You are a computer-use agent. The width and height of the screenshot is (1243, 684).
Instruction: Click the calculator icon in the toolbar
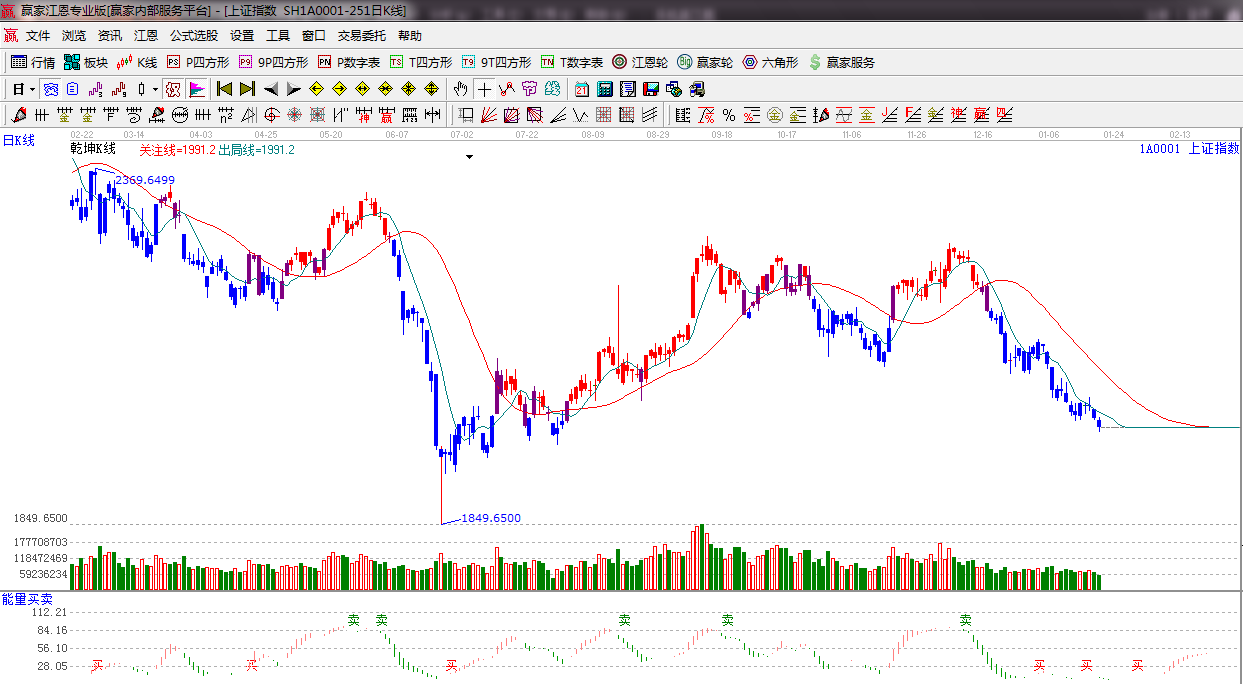[604, 89]
